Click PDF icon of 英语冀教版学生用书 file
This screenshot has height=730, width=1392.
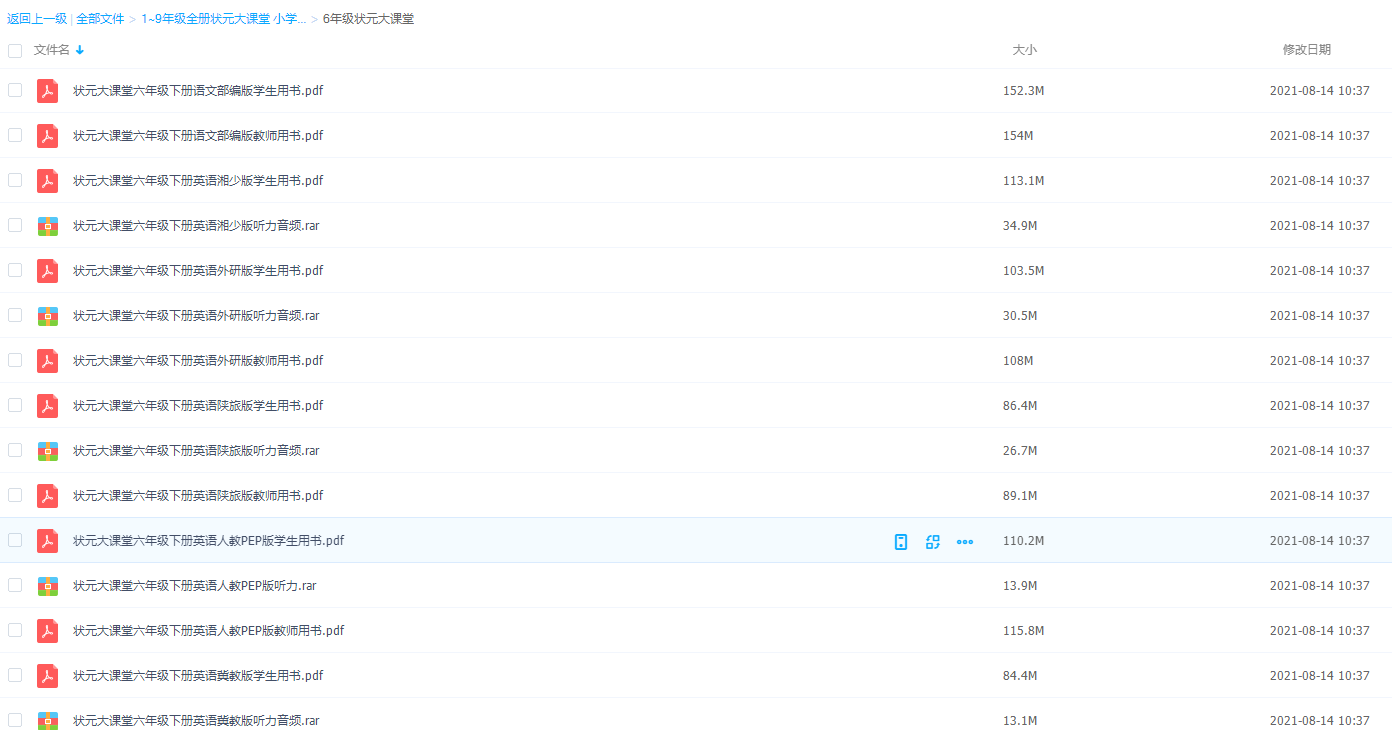48,676
